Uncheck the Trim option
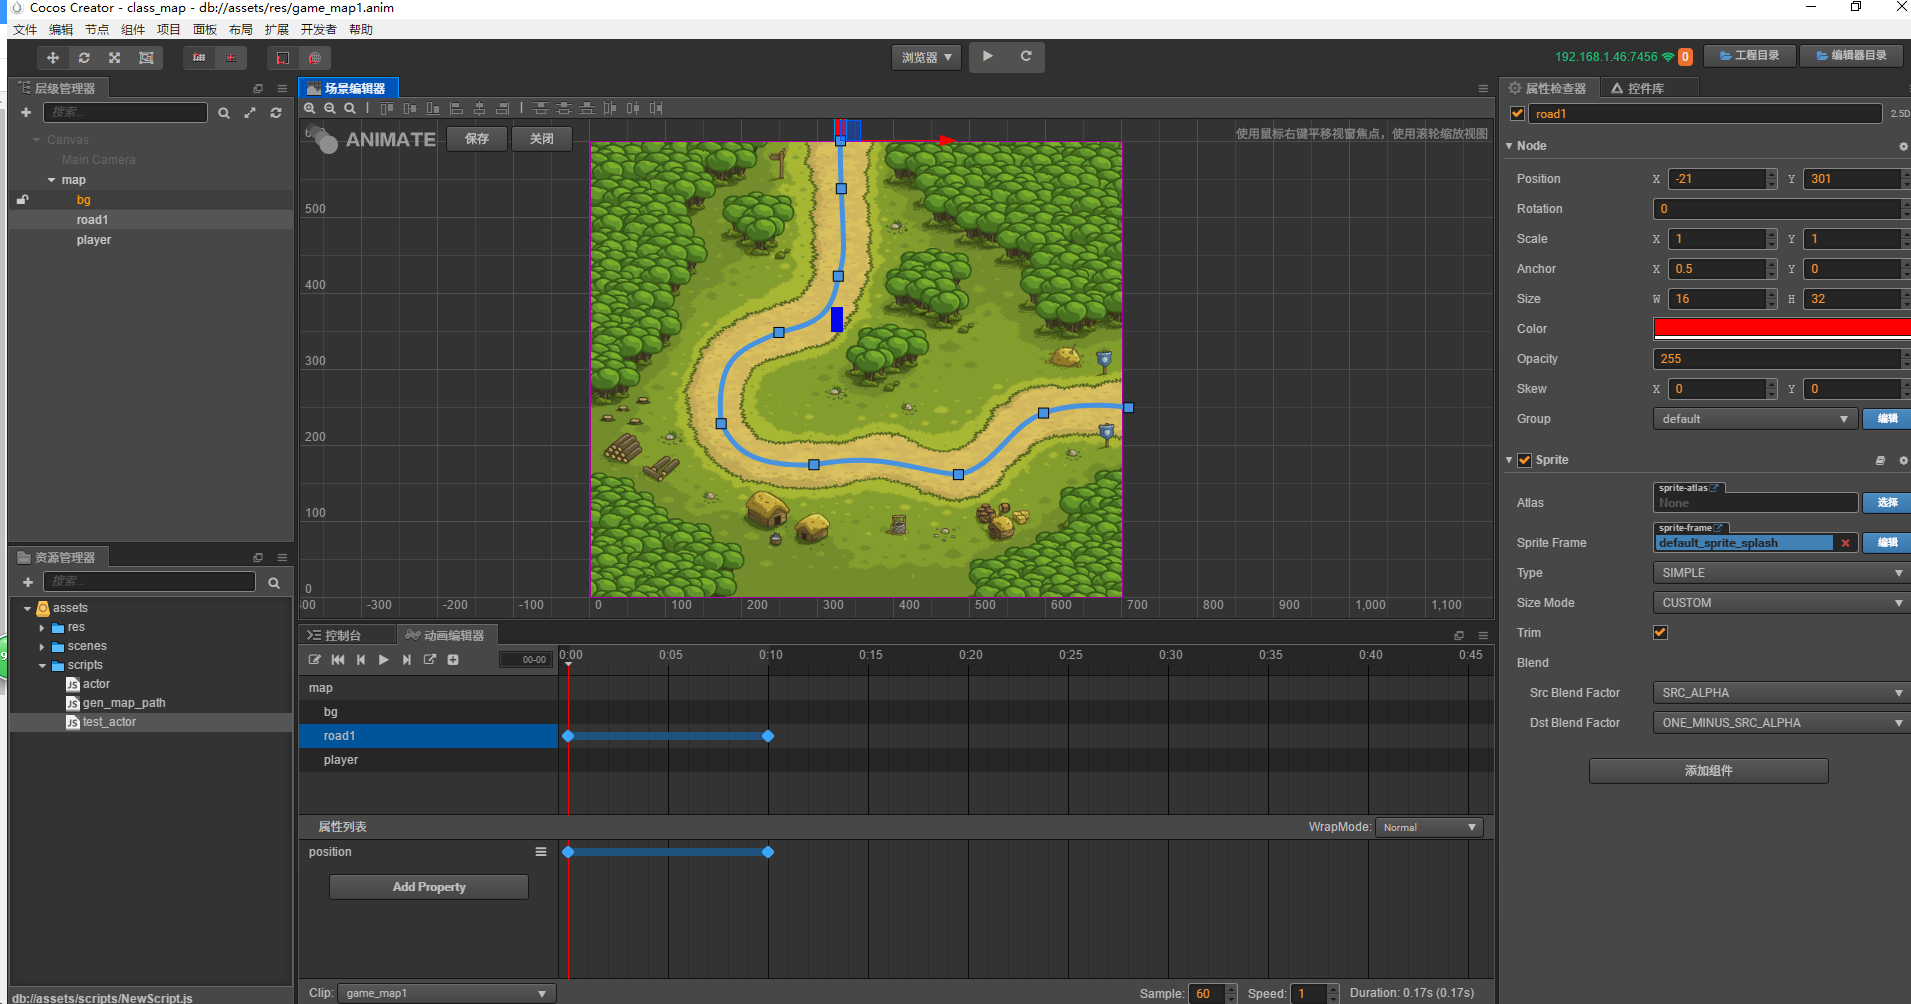 [1660, 632]
